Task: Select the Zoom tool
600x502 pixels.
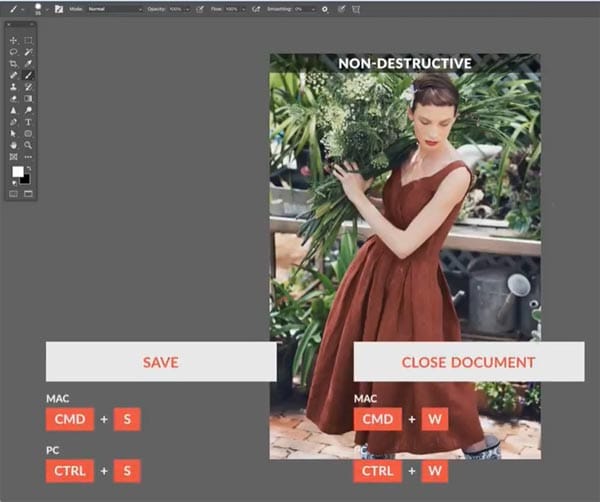Action: (x=28, y=144)
